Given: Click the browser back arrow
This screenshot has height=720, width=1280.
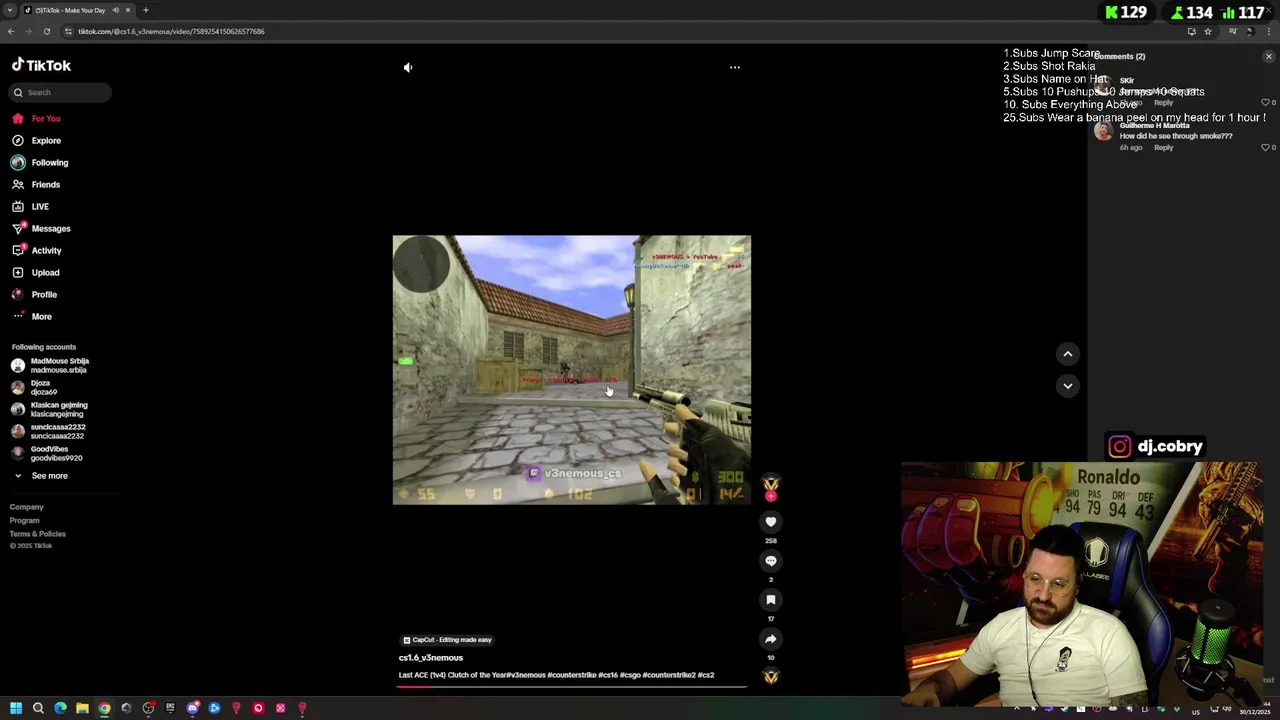Looking at the screenshot, I should click(11, 31).
